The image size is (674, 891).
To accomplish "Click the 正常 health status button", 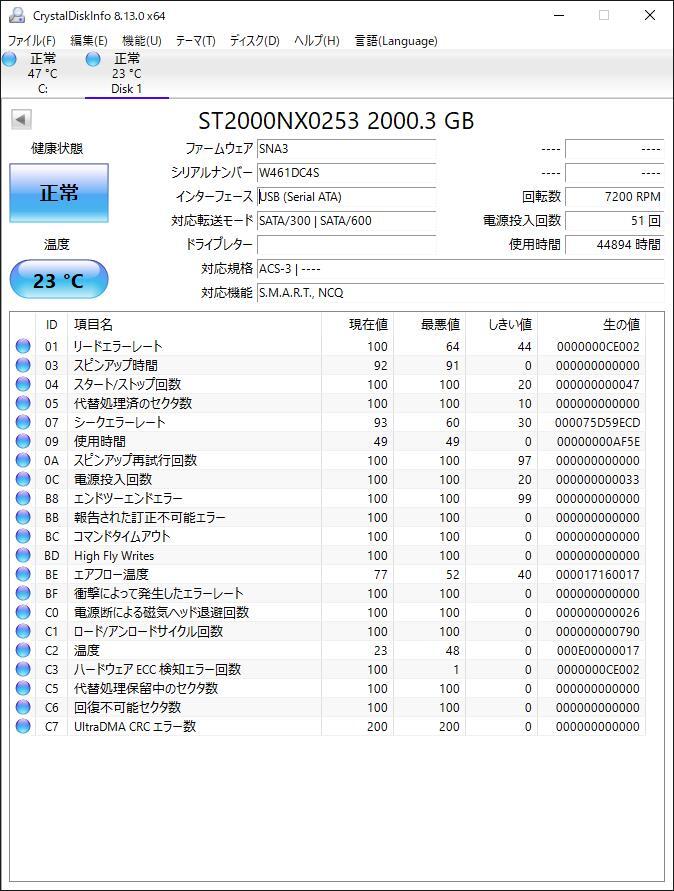I will point(59,193).
